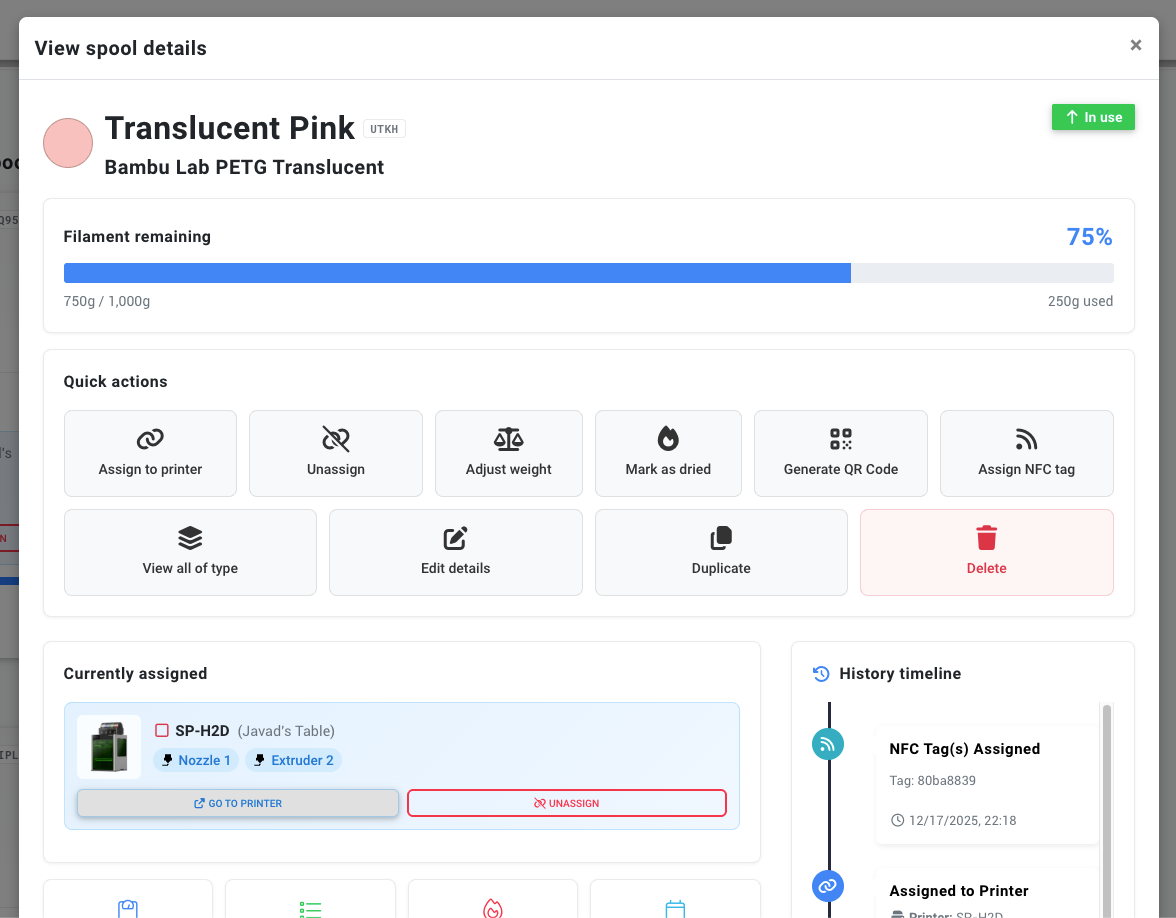
Task: Click the history timeline scrollbar
Action: coord(1106,810)
